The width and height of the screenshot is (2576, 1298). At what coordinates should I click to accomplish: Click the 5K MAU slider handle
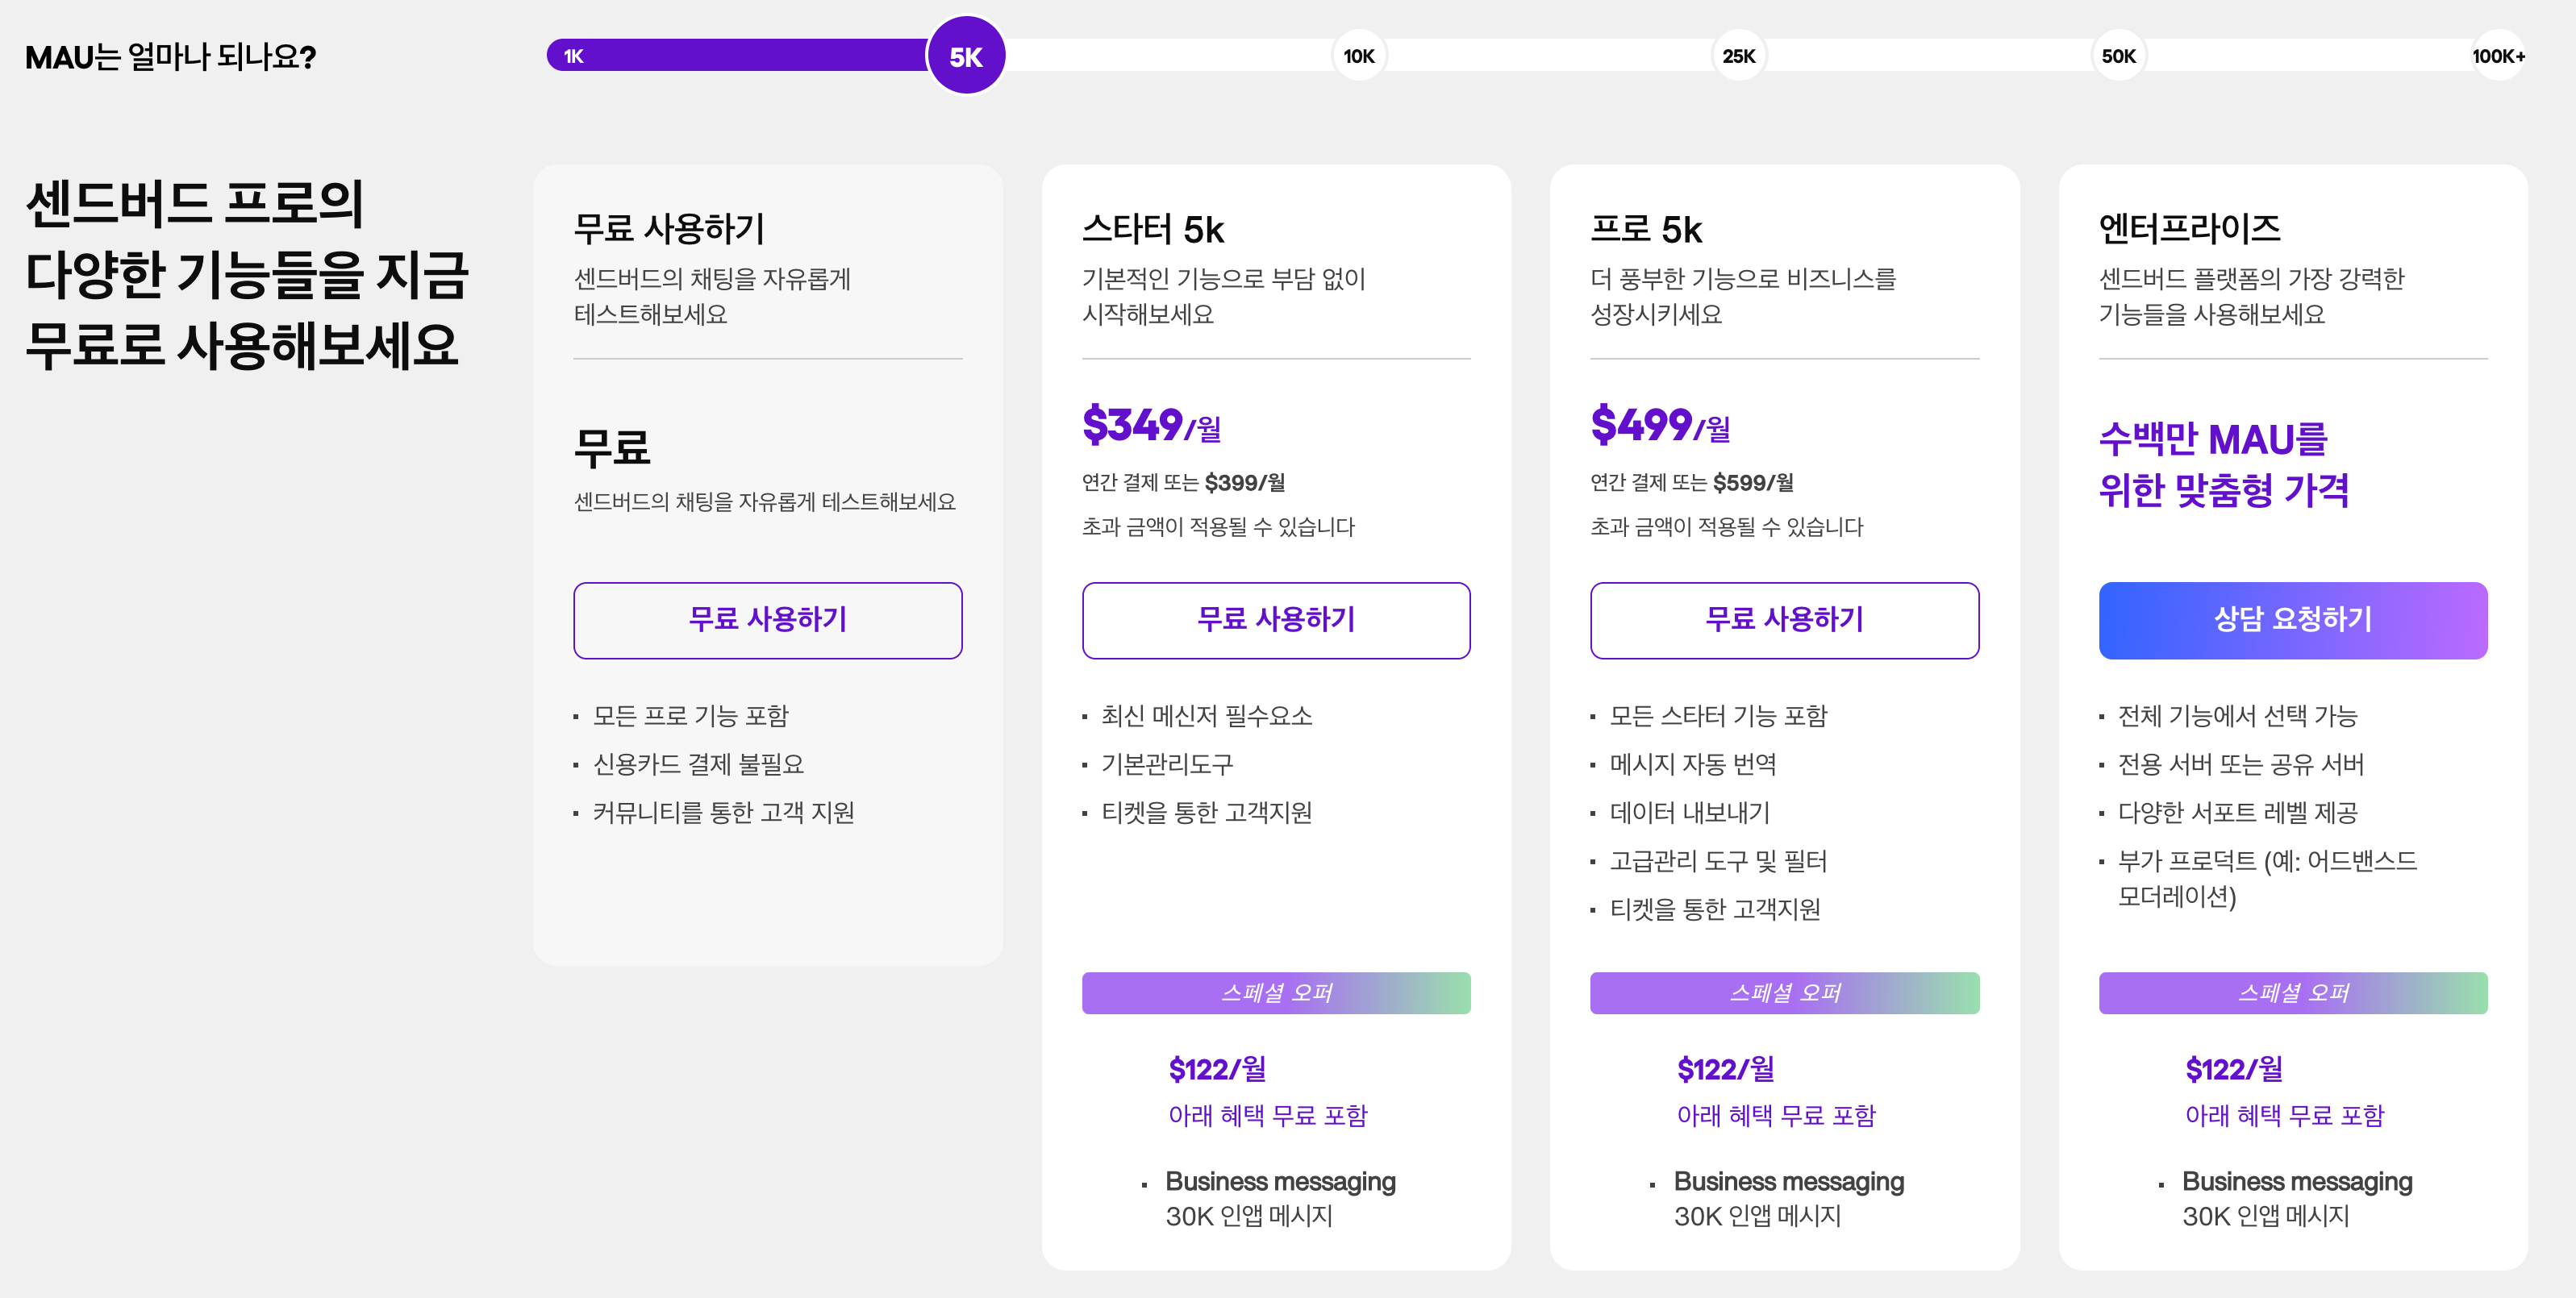965,56
